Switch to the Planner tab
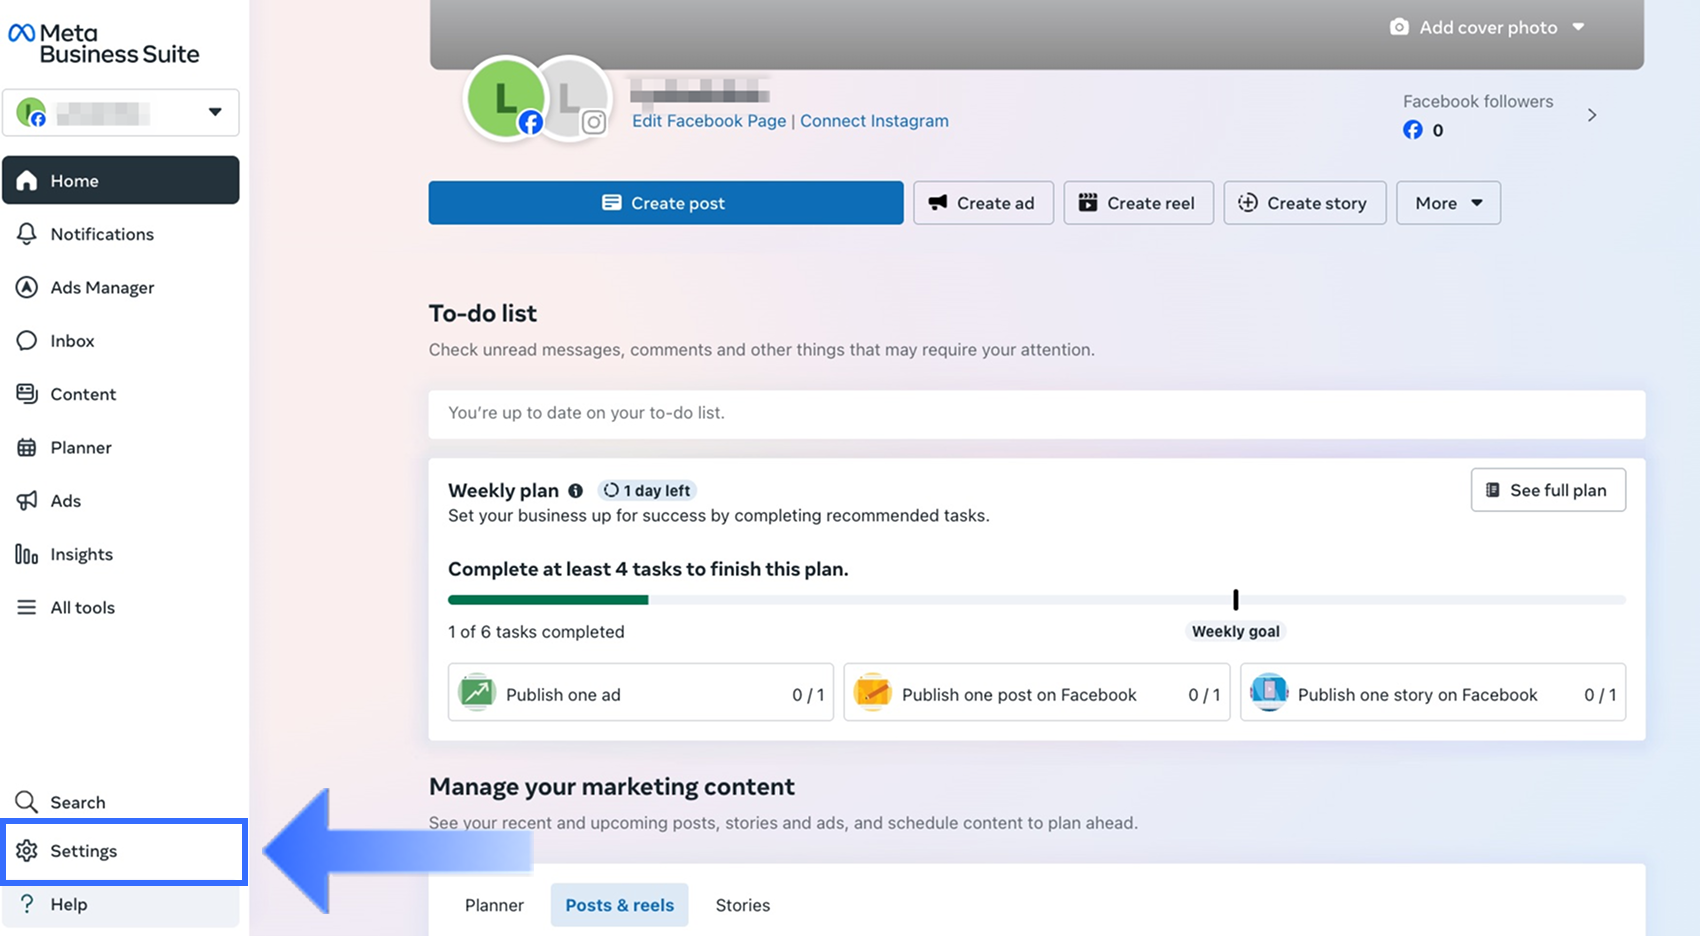The width and height of the screenshot is (1700, 936). click(494, 905)
